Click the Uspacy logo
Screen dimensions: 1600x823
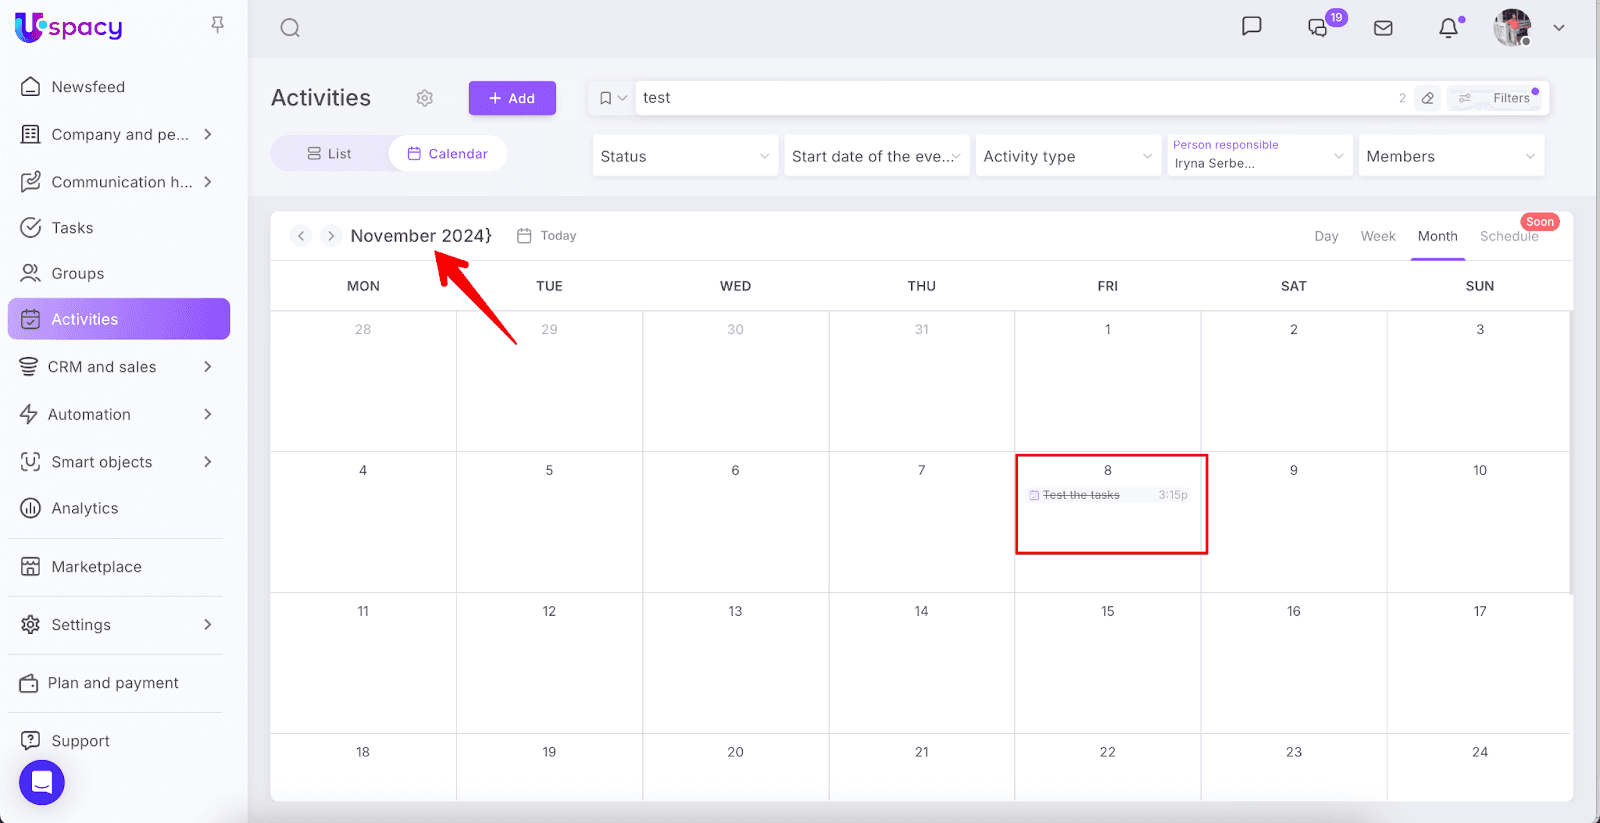point(68,27)
